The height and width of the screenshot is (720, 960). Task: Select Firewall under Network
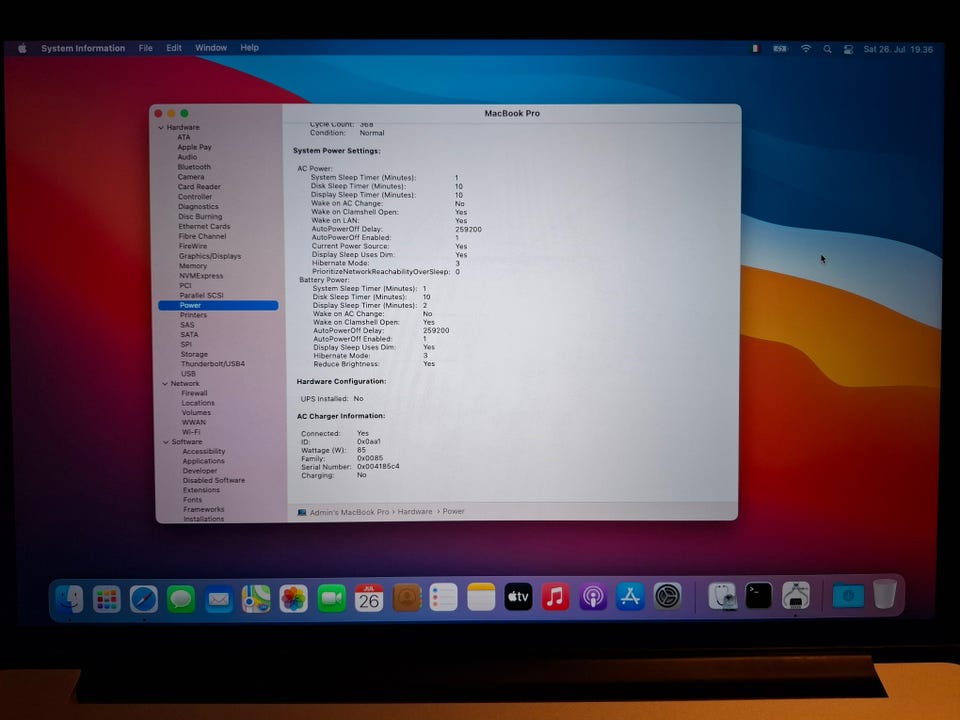coord(194,393)
